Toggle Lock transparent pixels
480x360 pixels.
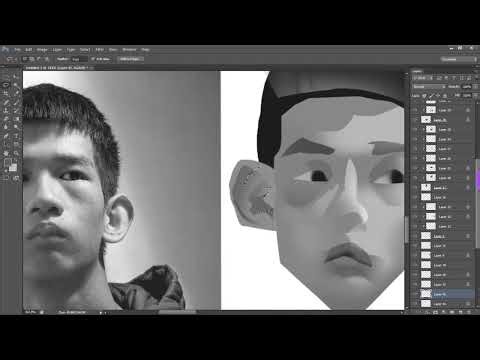point(425,96)
